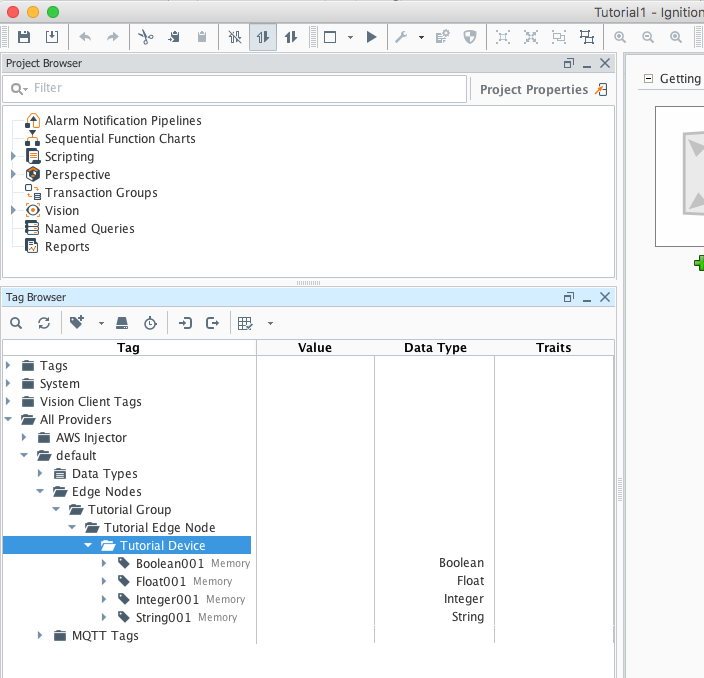
Task: Collapse the Tutorial Device folder
Action: click(89, 546)
